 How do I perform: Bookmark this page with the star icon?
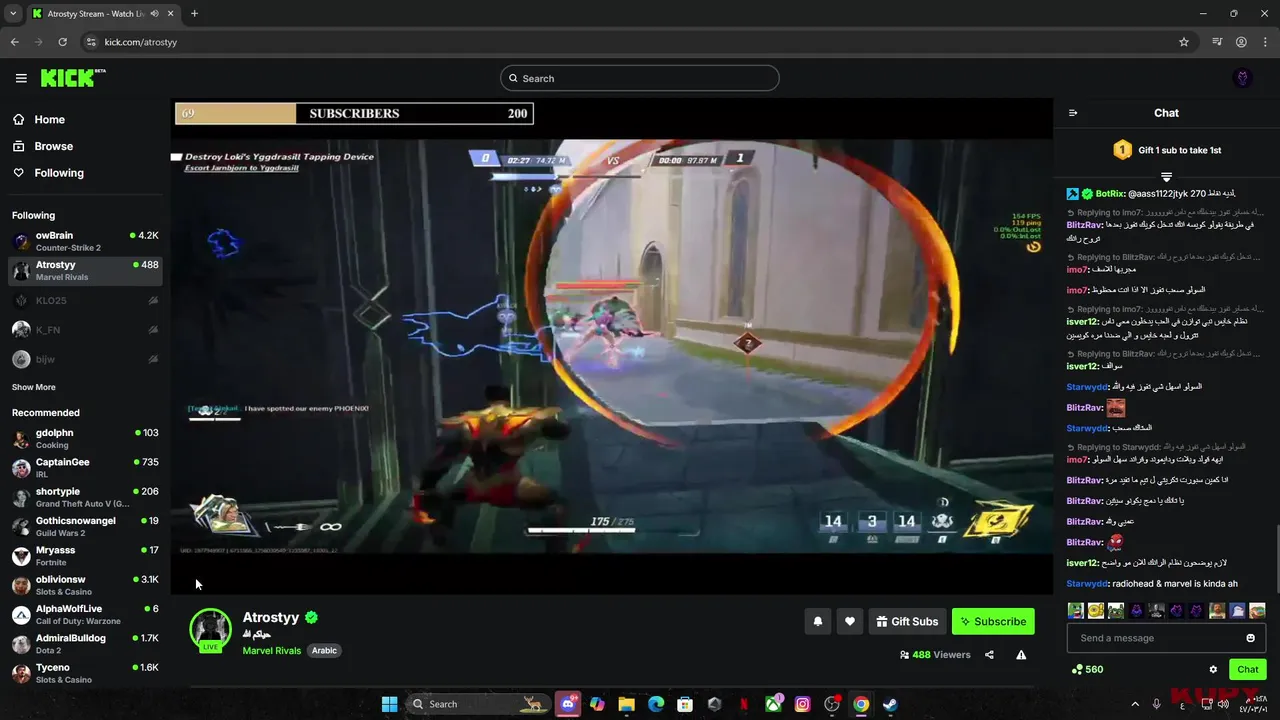pyautogui.click(x=1184, y=42)
